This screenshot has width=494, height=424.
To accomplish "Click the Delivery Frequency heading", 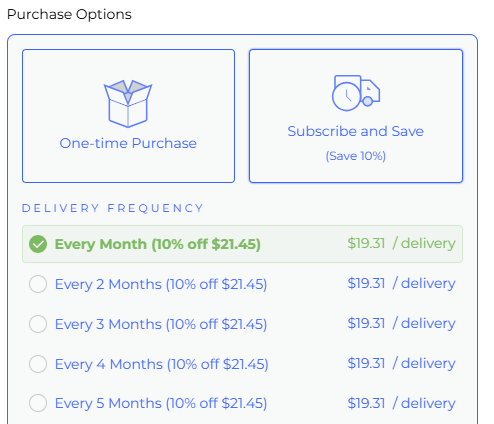I will 113,208.
